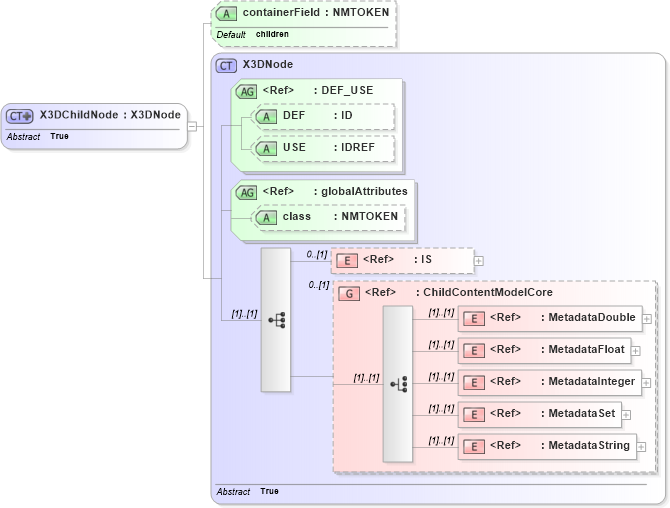Select the X3DNode complex type title
This screenshot has height=508, width=670.
tap(268, 65)
